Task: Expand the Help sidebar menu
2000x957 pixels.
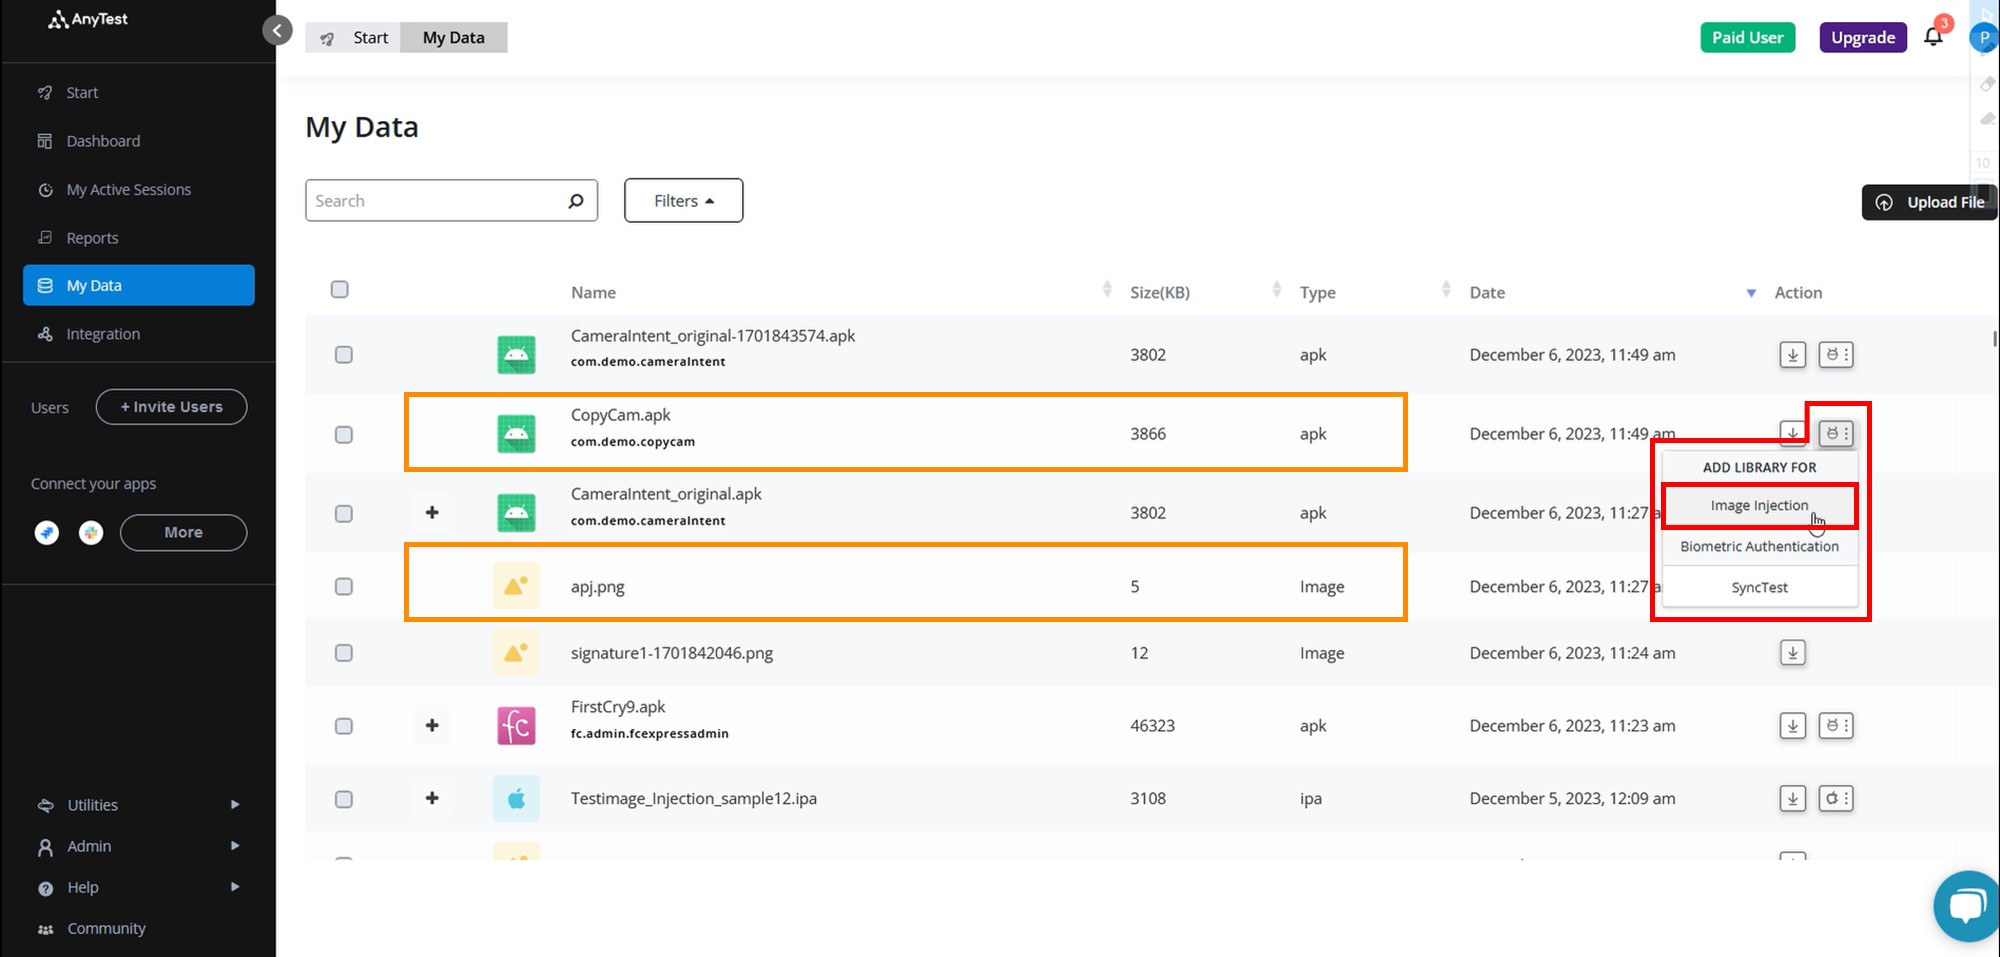Action: click(x=138, y=887)
